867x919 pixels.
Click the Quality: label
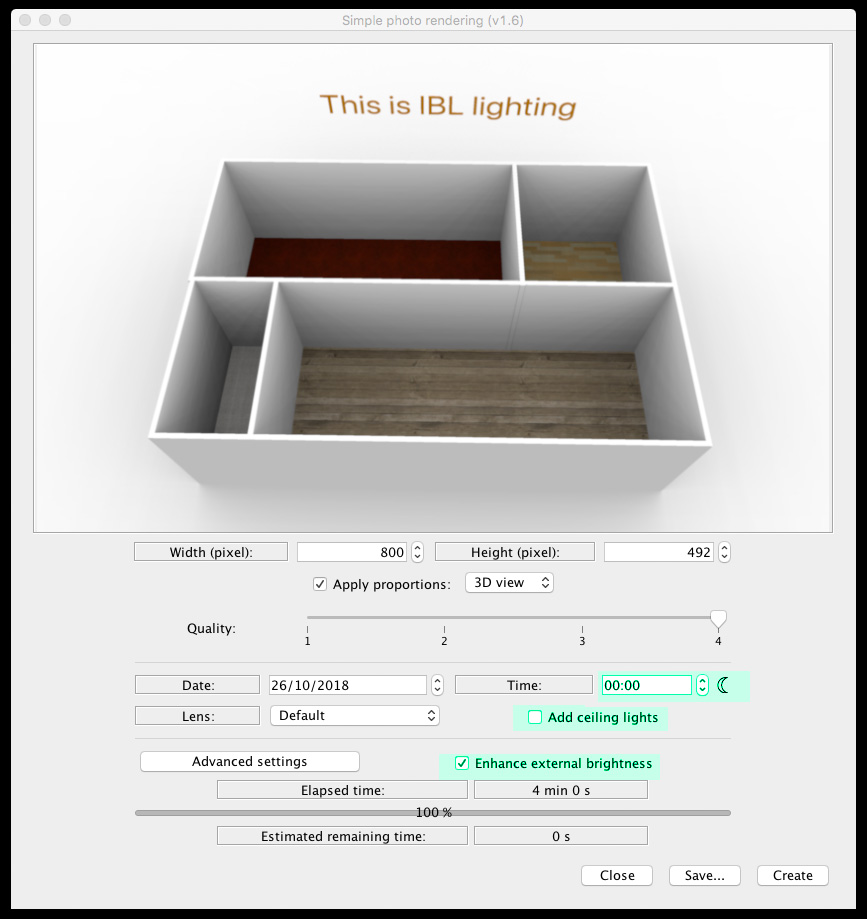(x=211, y=628)
